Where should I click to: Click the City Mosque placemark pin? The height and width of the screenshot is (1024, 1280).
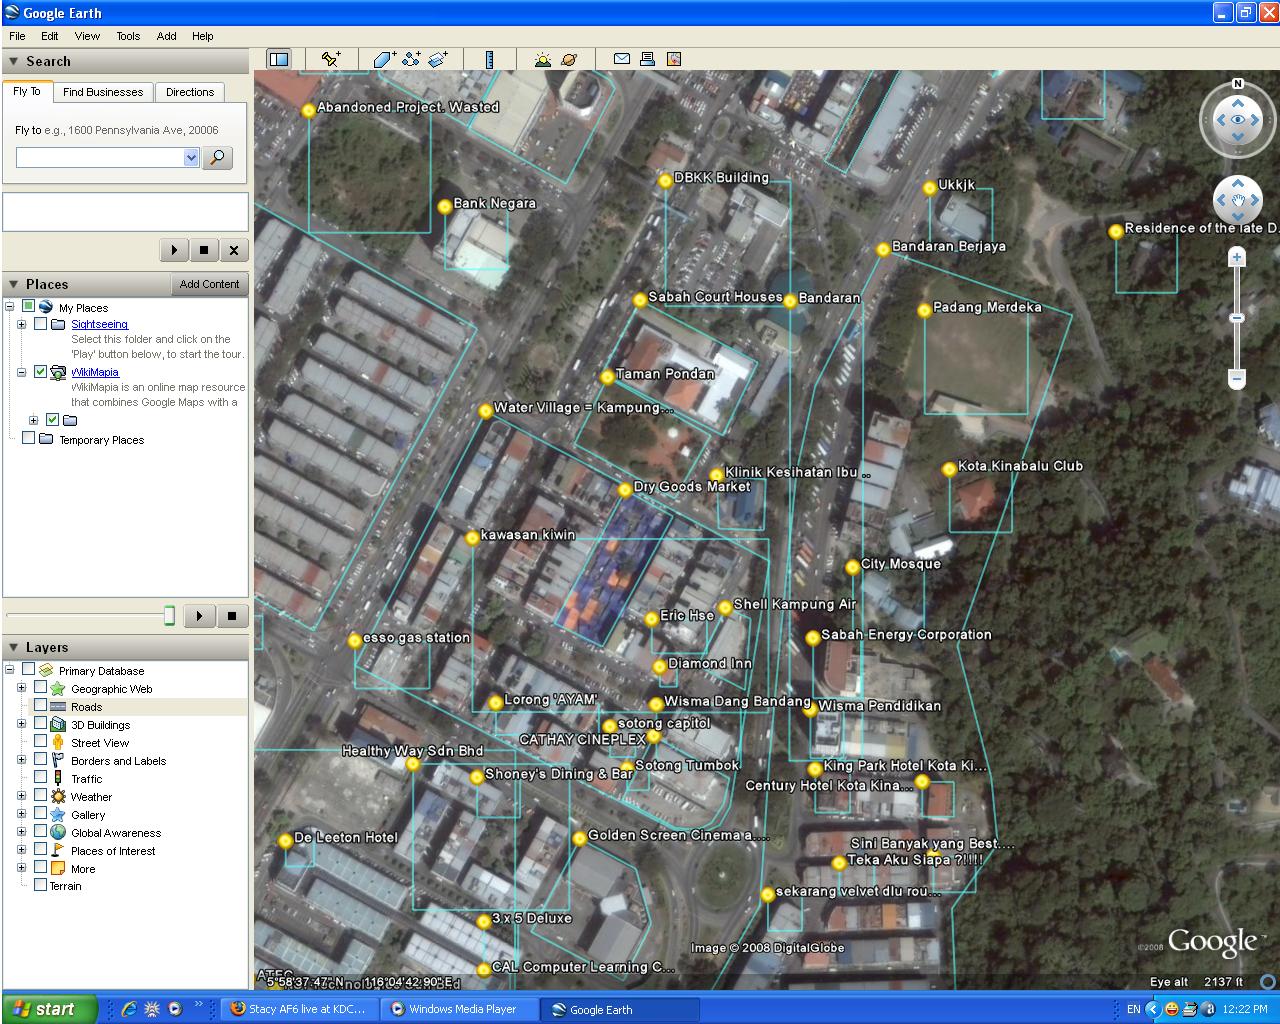[x=852, y=567]
